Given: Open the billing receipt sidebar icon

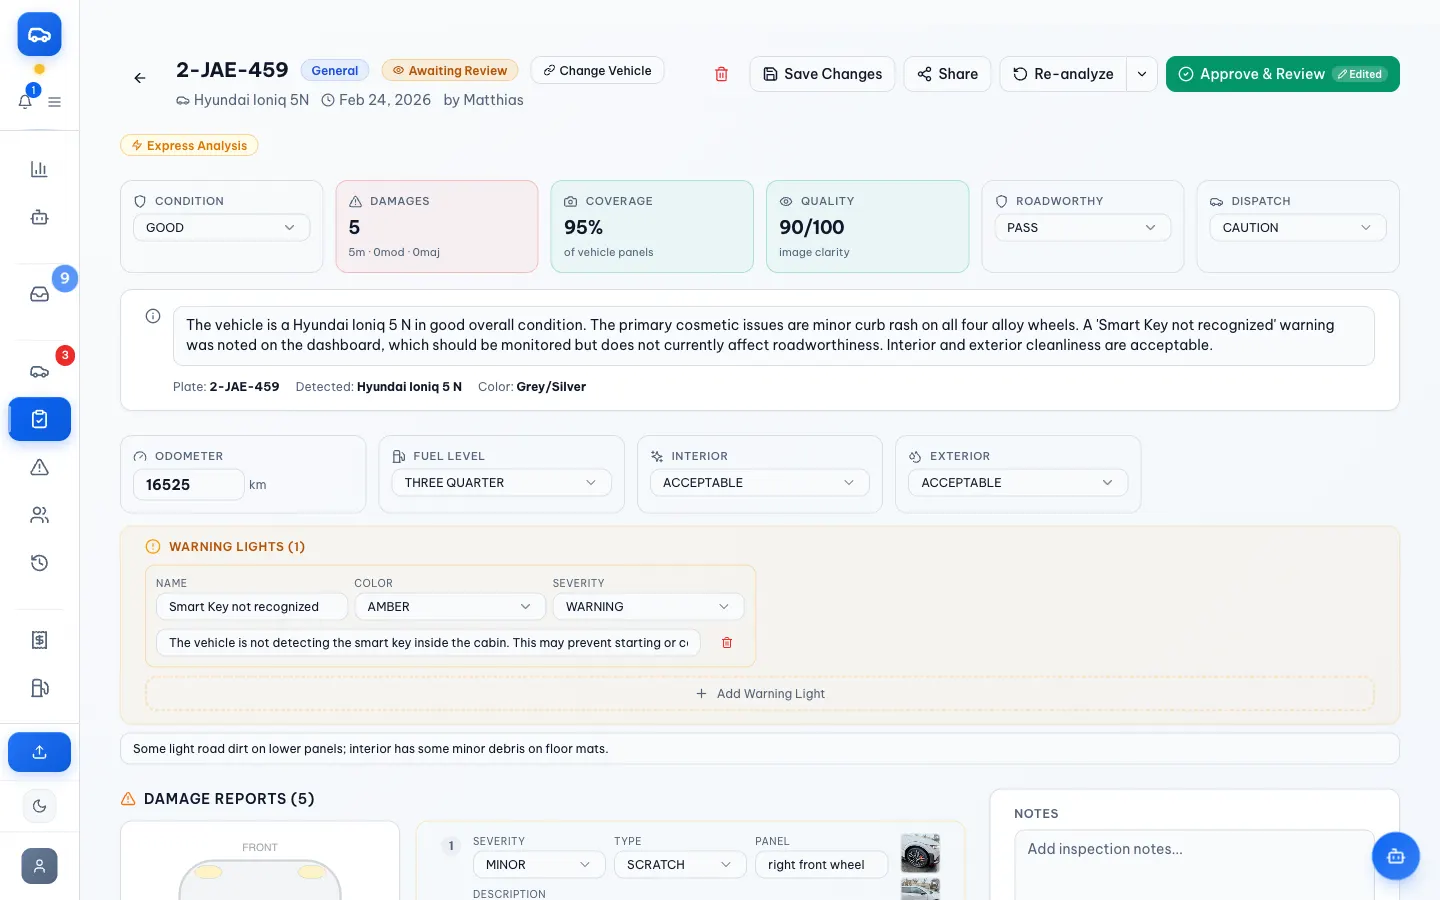Looking at the screenshot, I should click(x=39, y=640).
